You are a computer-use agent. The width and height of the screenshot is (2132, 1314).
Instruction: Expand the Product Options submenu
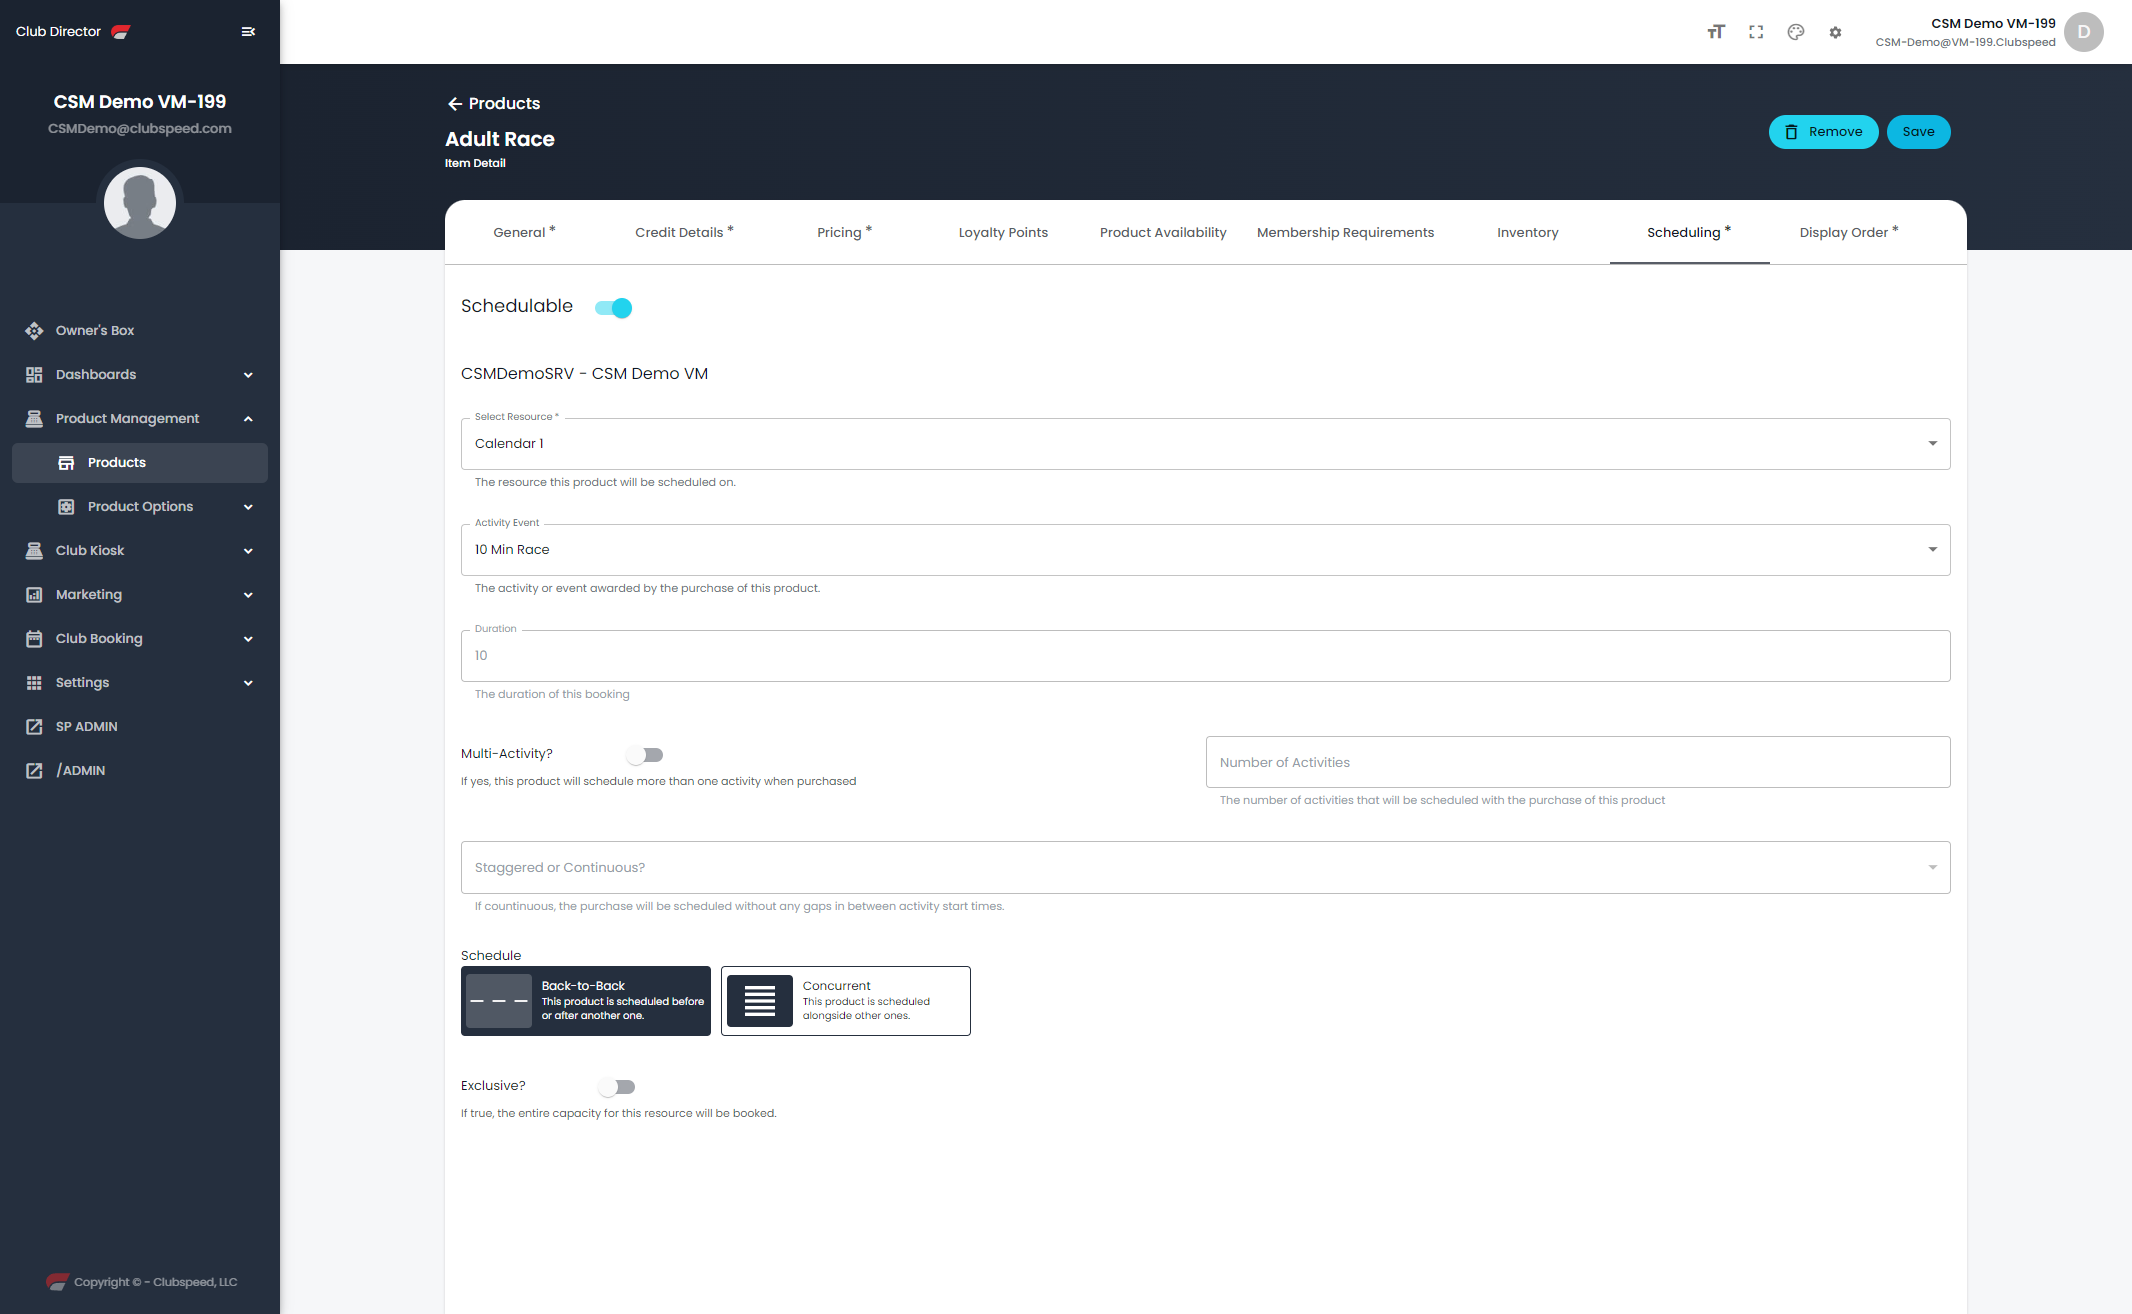click(248, 507)
